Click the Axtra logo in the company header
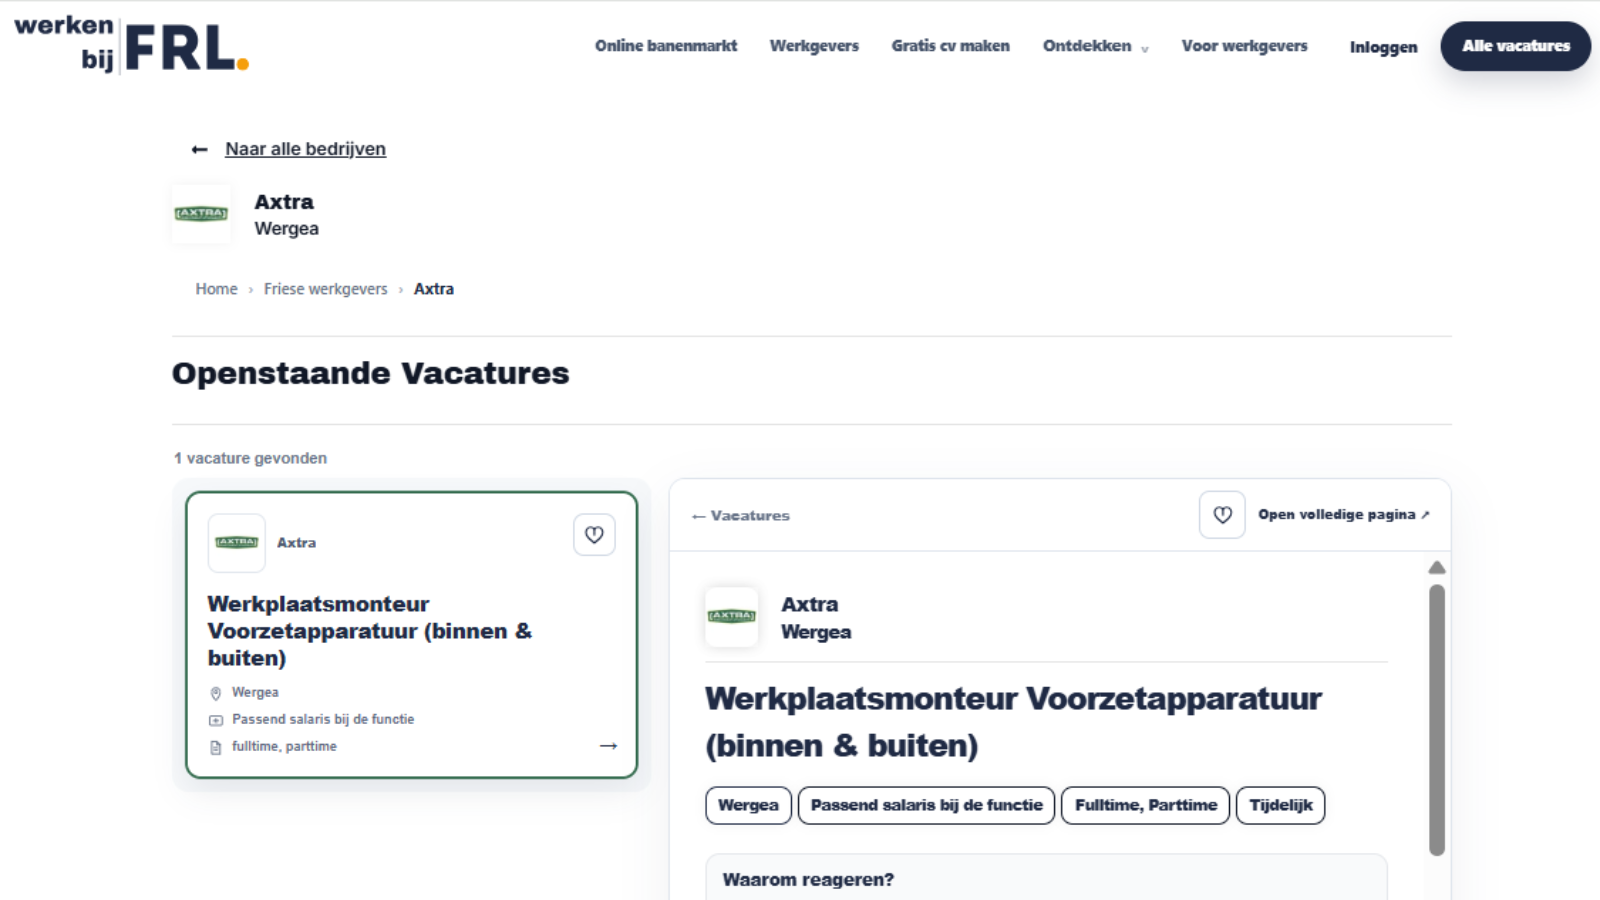The image size is (1600, 900). tap(201, 214)
